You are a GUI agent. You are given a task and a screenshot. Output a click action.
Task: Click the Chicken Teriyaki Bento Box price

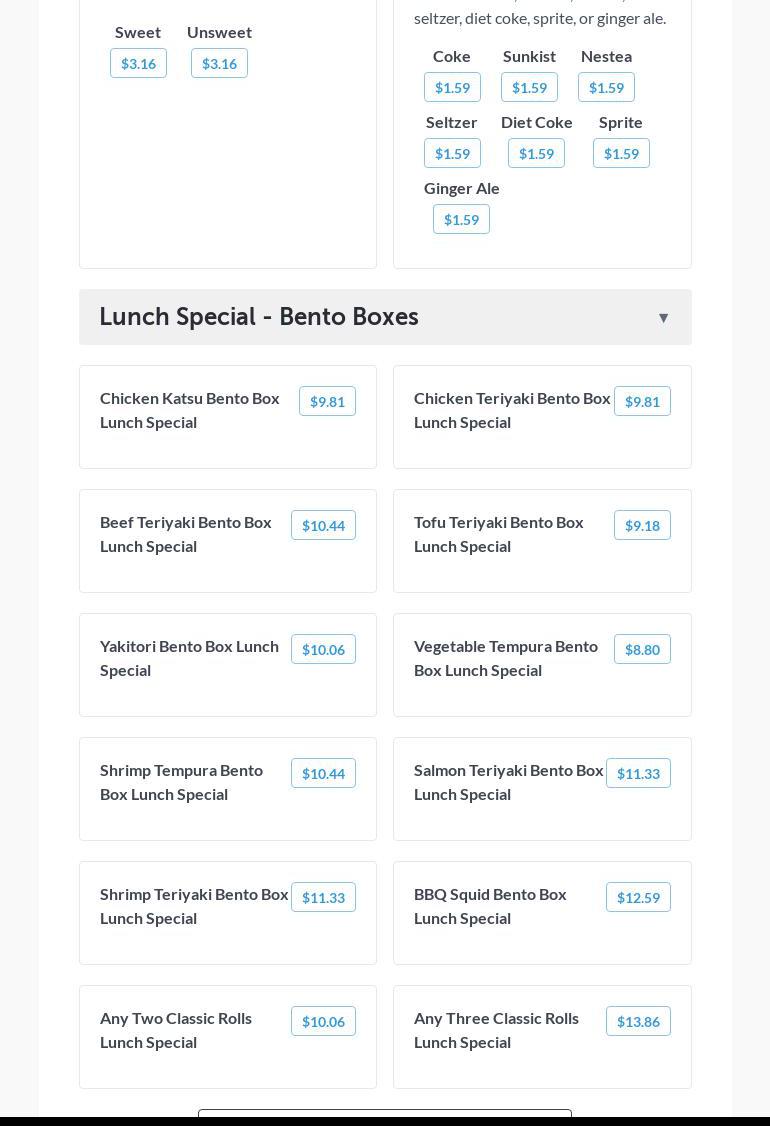point(641,401)
